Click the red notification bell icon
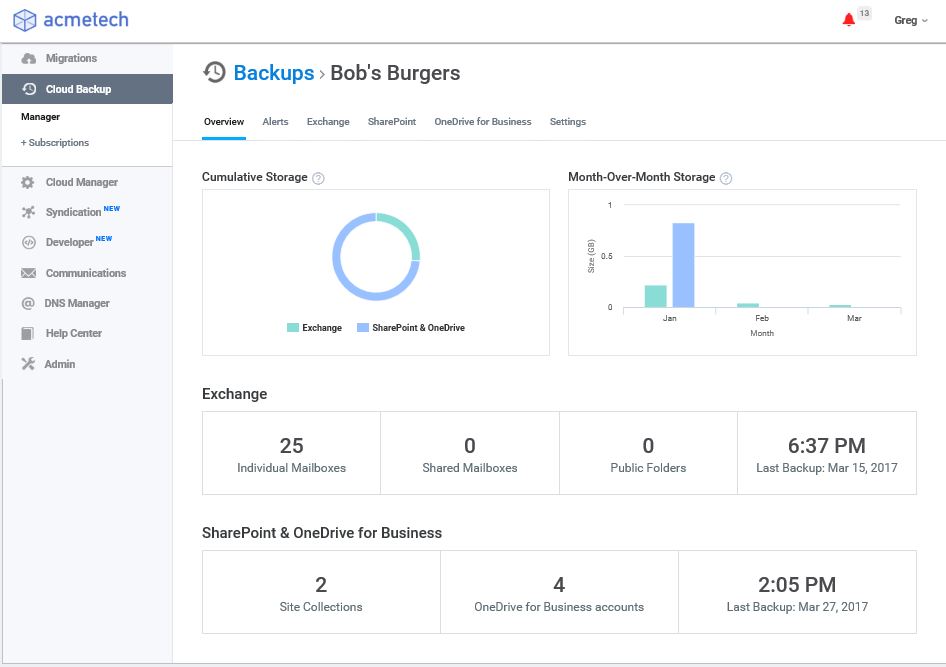Screen dimensions: 946x667 pyautogui.click(x=848, y=20)
